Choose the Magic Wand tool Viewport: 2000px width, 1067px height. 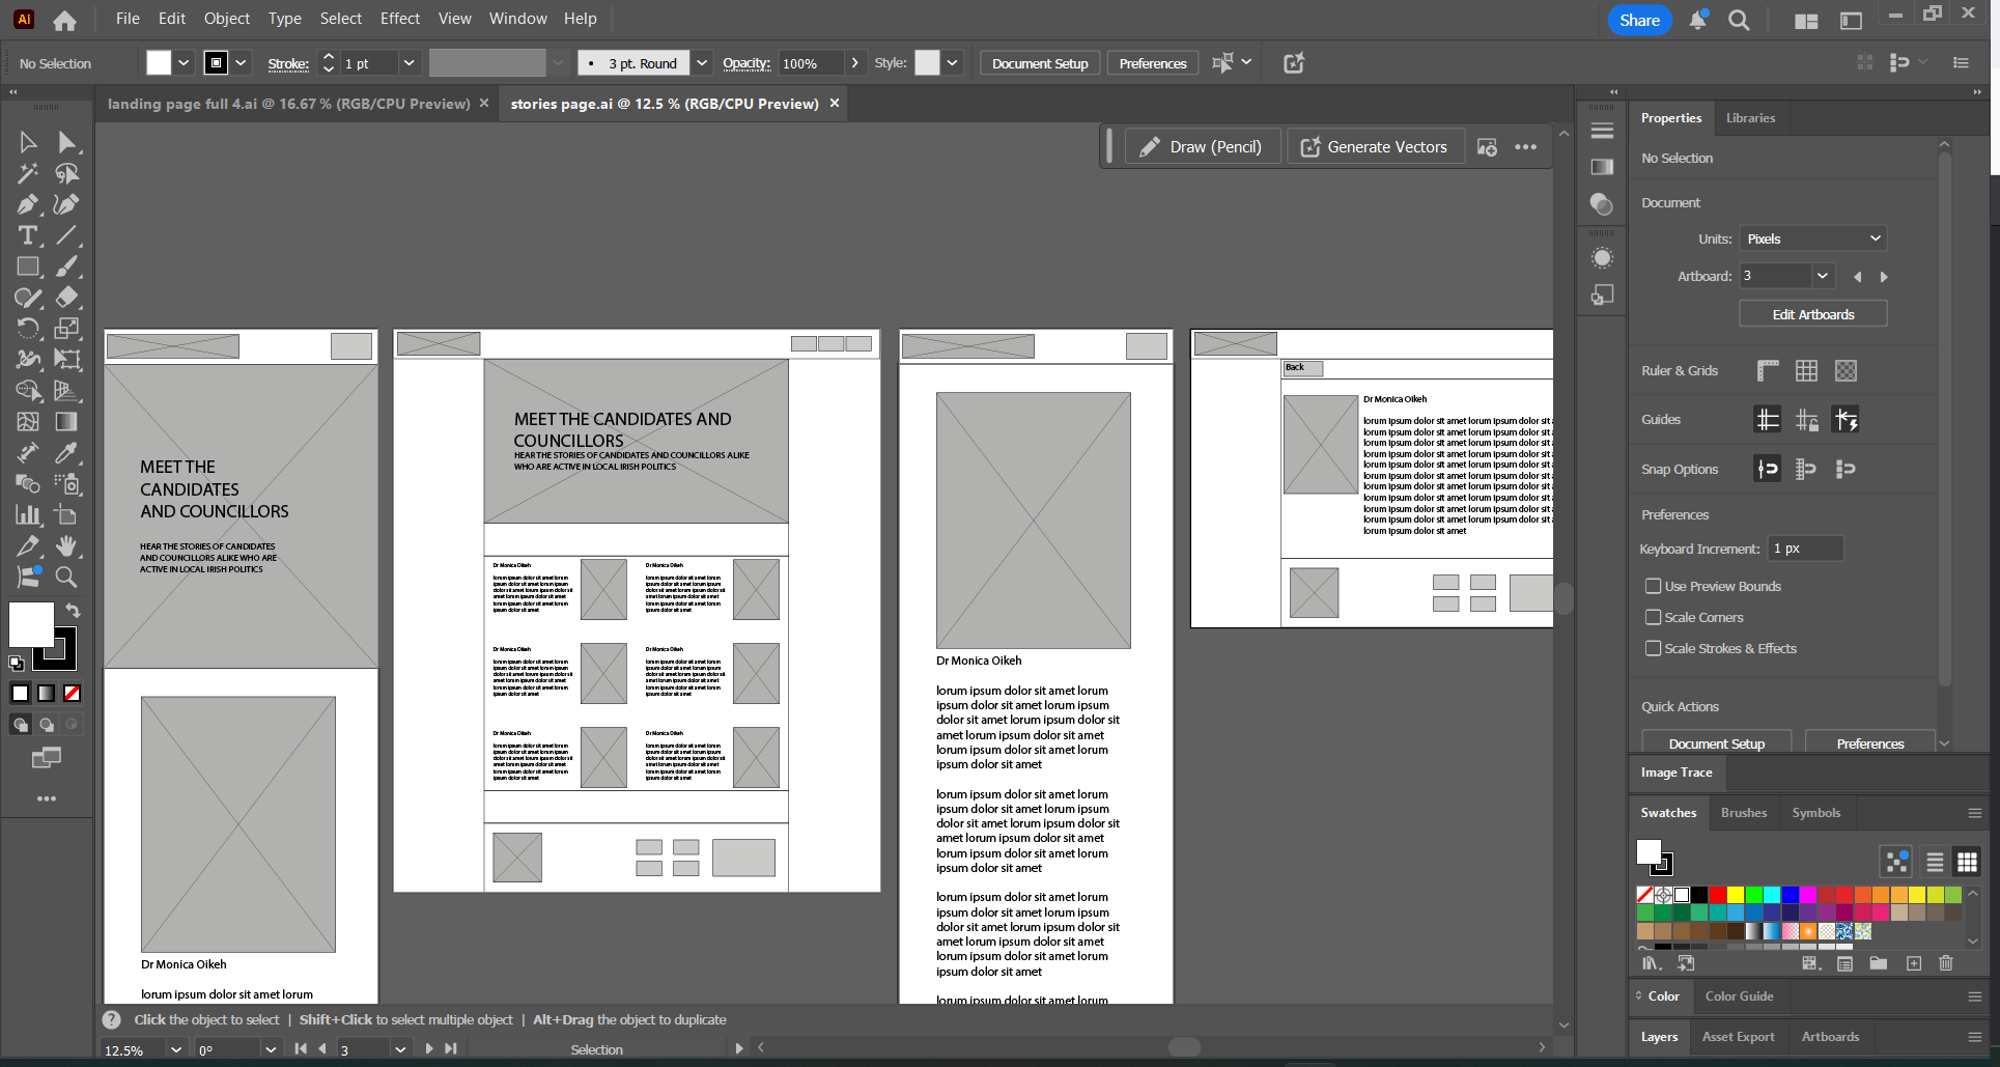point(27,173)
